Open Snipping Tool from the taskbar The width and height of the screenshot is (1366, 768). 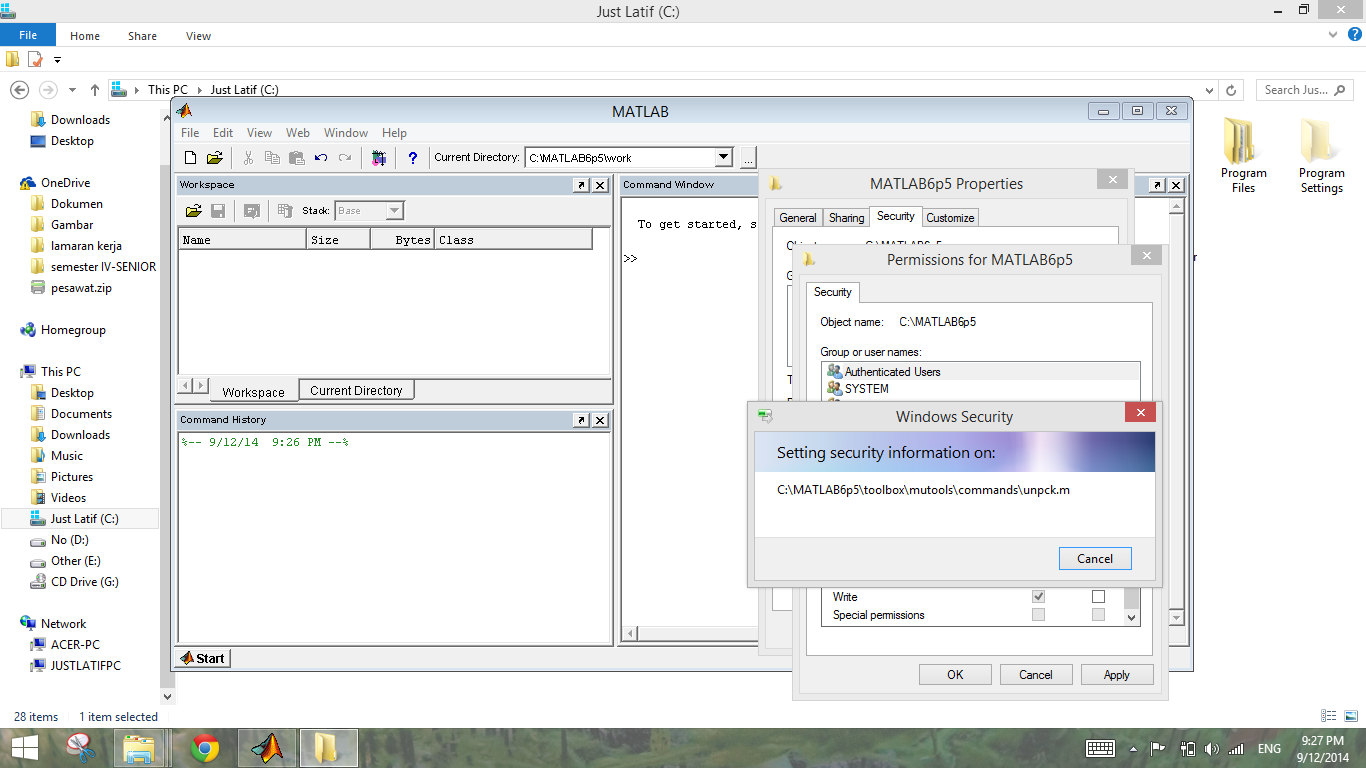pos(81,748)
